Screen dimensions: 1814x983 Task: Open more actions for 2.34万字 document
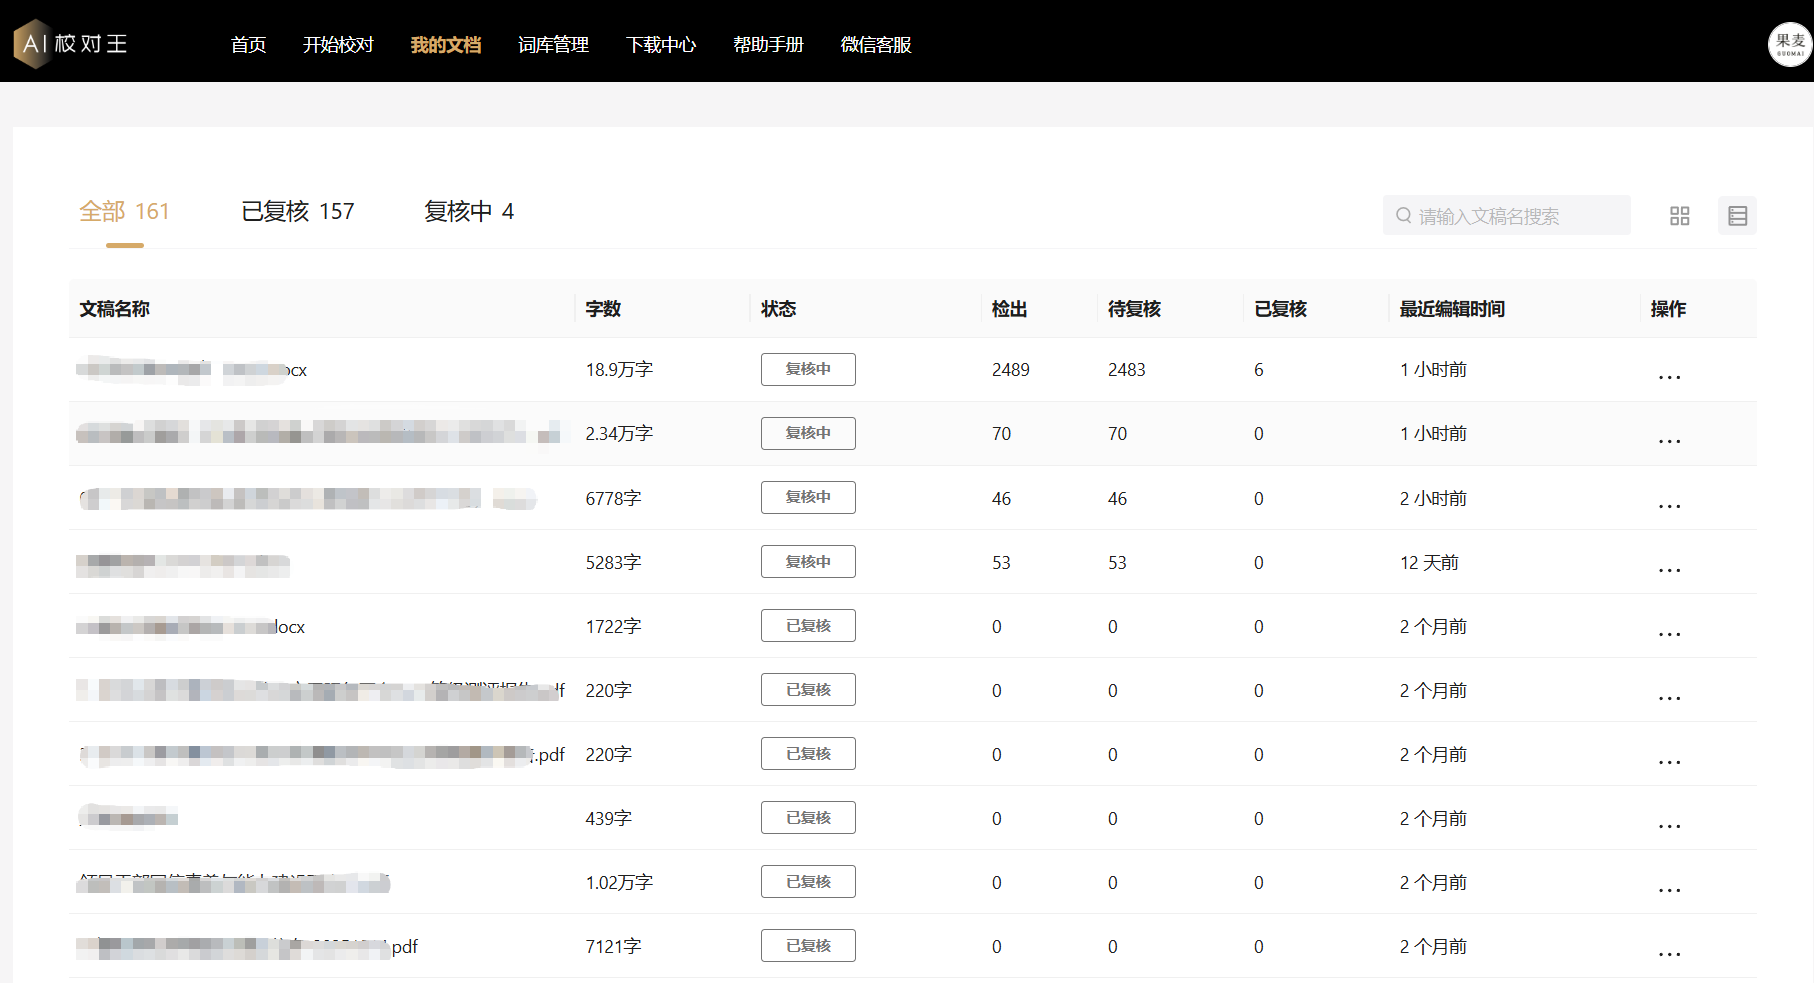click(x=1669, y=440)
